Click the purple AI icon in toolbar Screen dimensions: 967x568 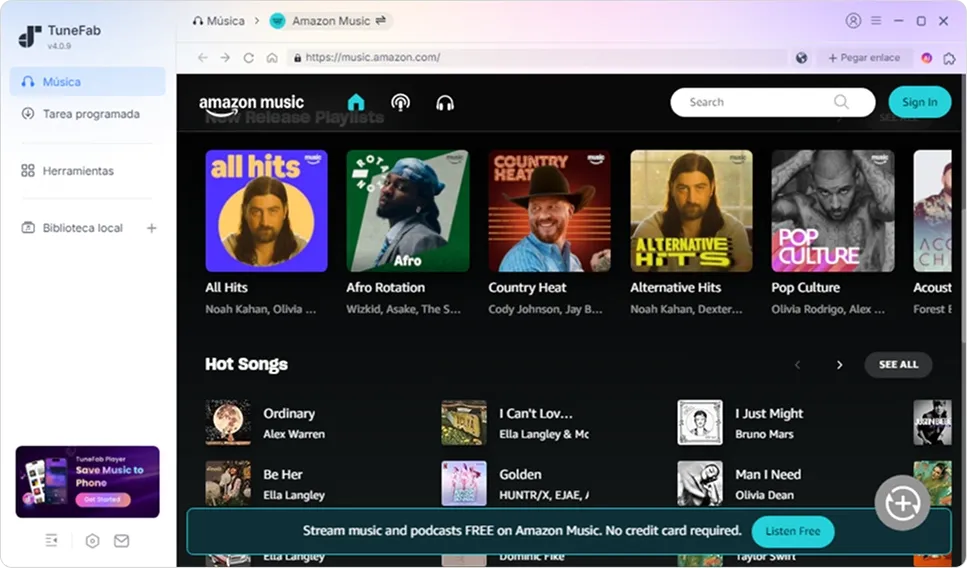click(926, 58)
